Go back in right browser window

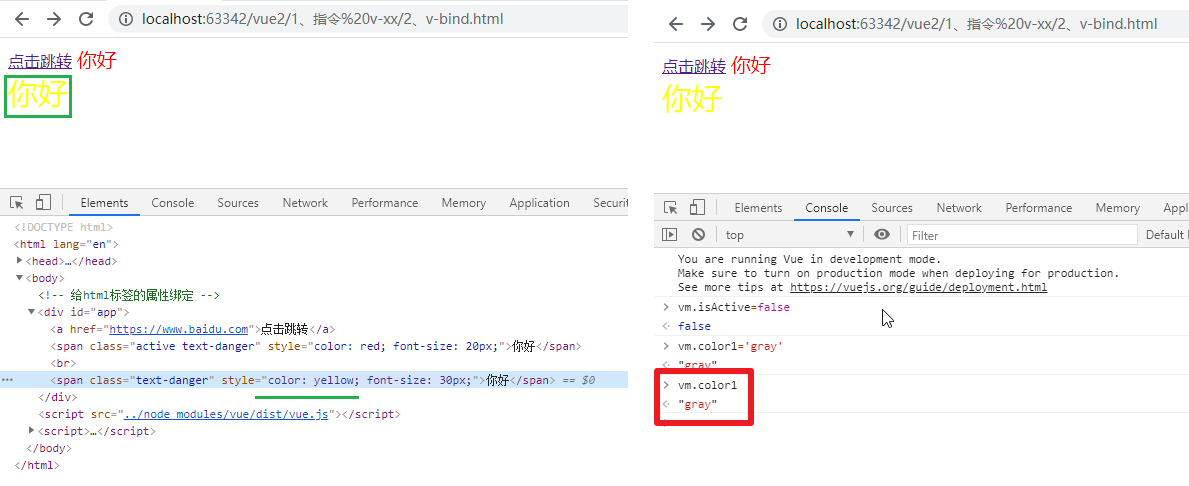coord(676,24)
